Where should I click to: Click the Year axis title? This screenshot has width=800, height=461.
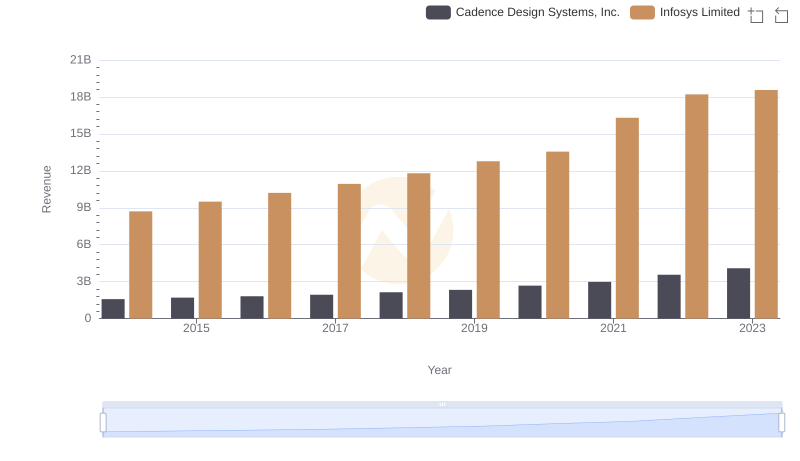click(439, 370)
